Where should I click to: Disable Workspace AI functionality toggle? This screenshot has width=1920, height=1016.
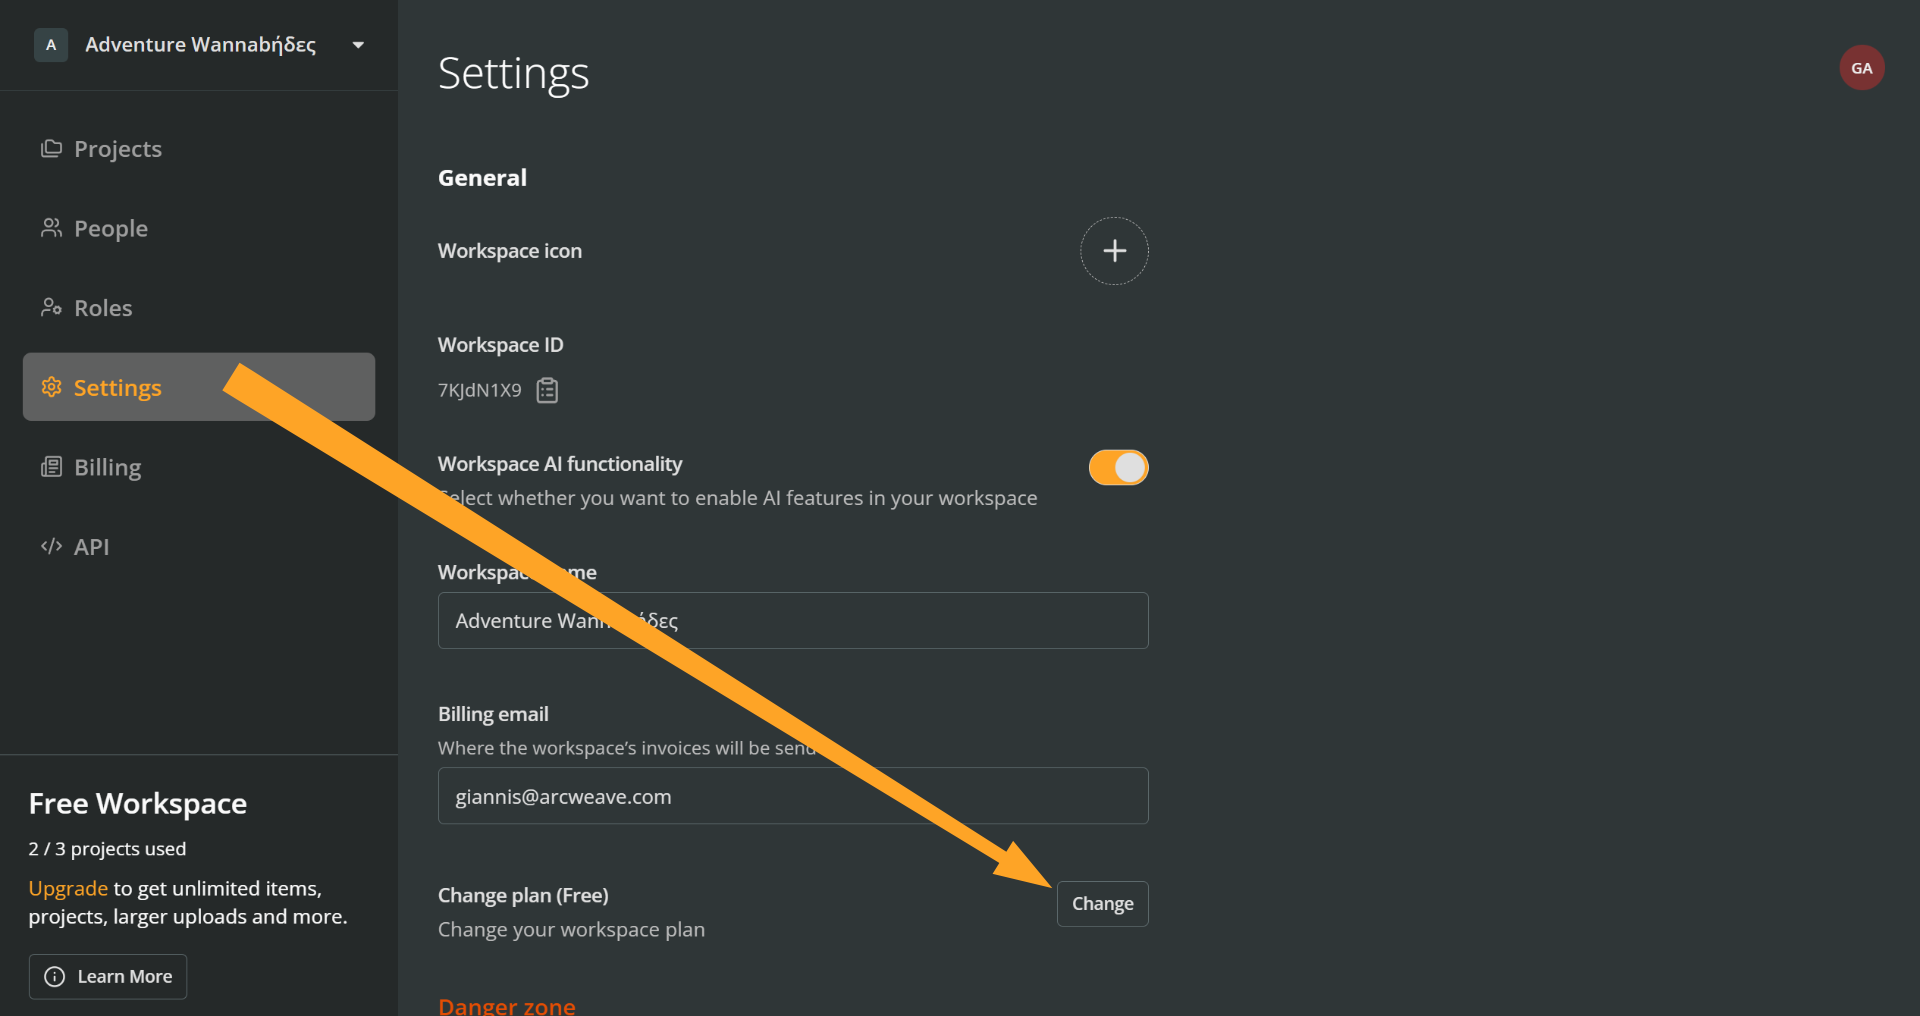click(x=1118, y=467)
